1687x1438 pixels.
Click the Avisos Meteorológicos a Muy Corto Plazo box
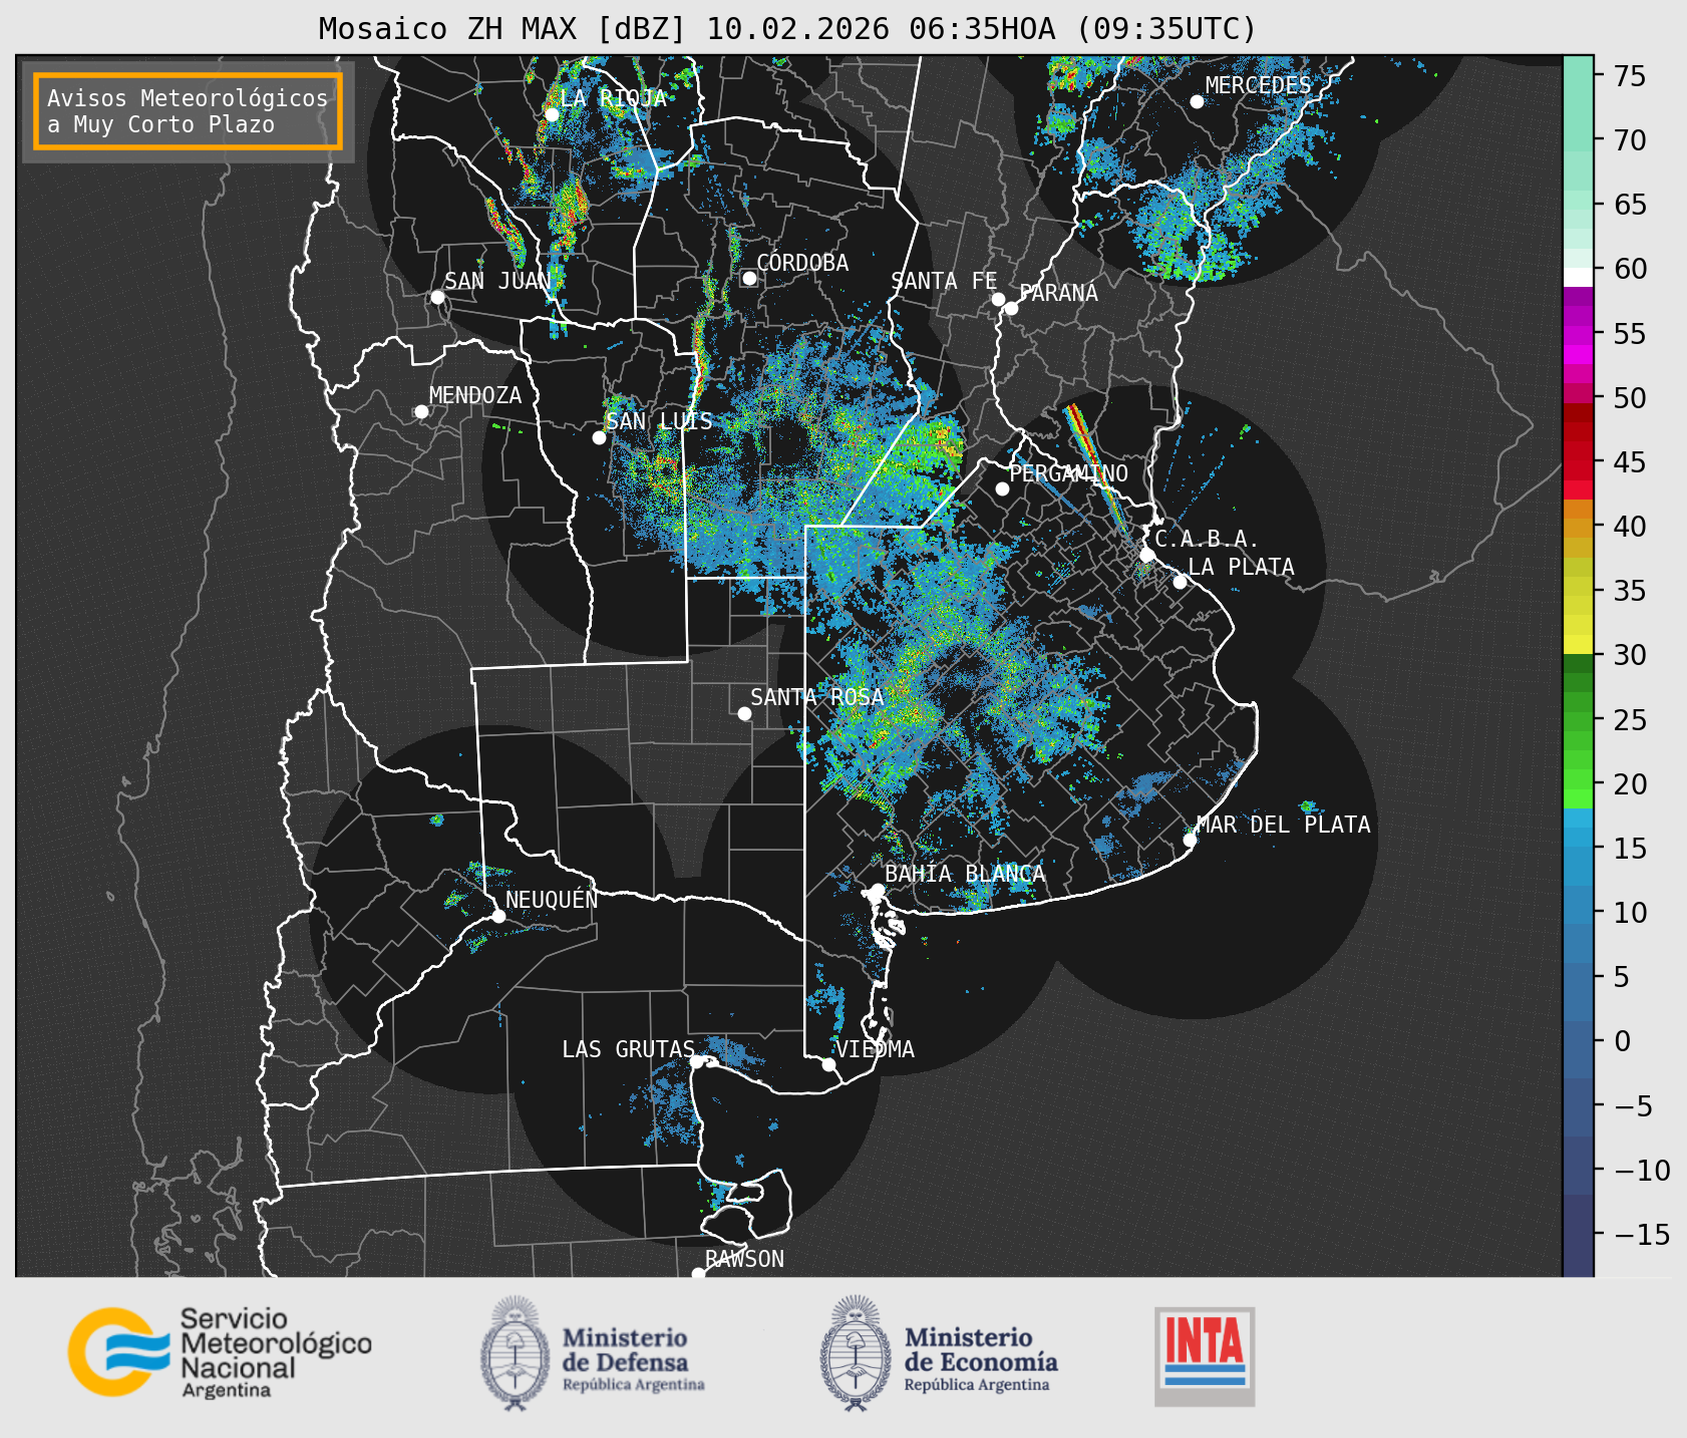tap(188, 110)
